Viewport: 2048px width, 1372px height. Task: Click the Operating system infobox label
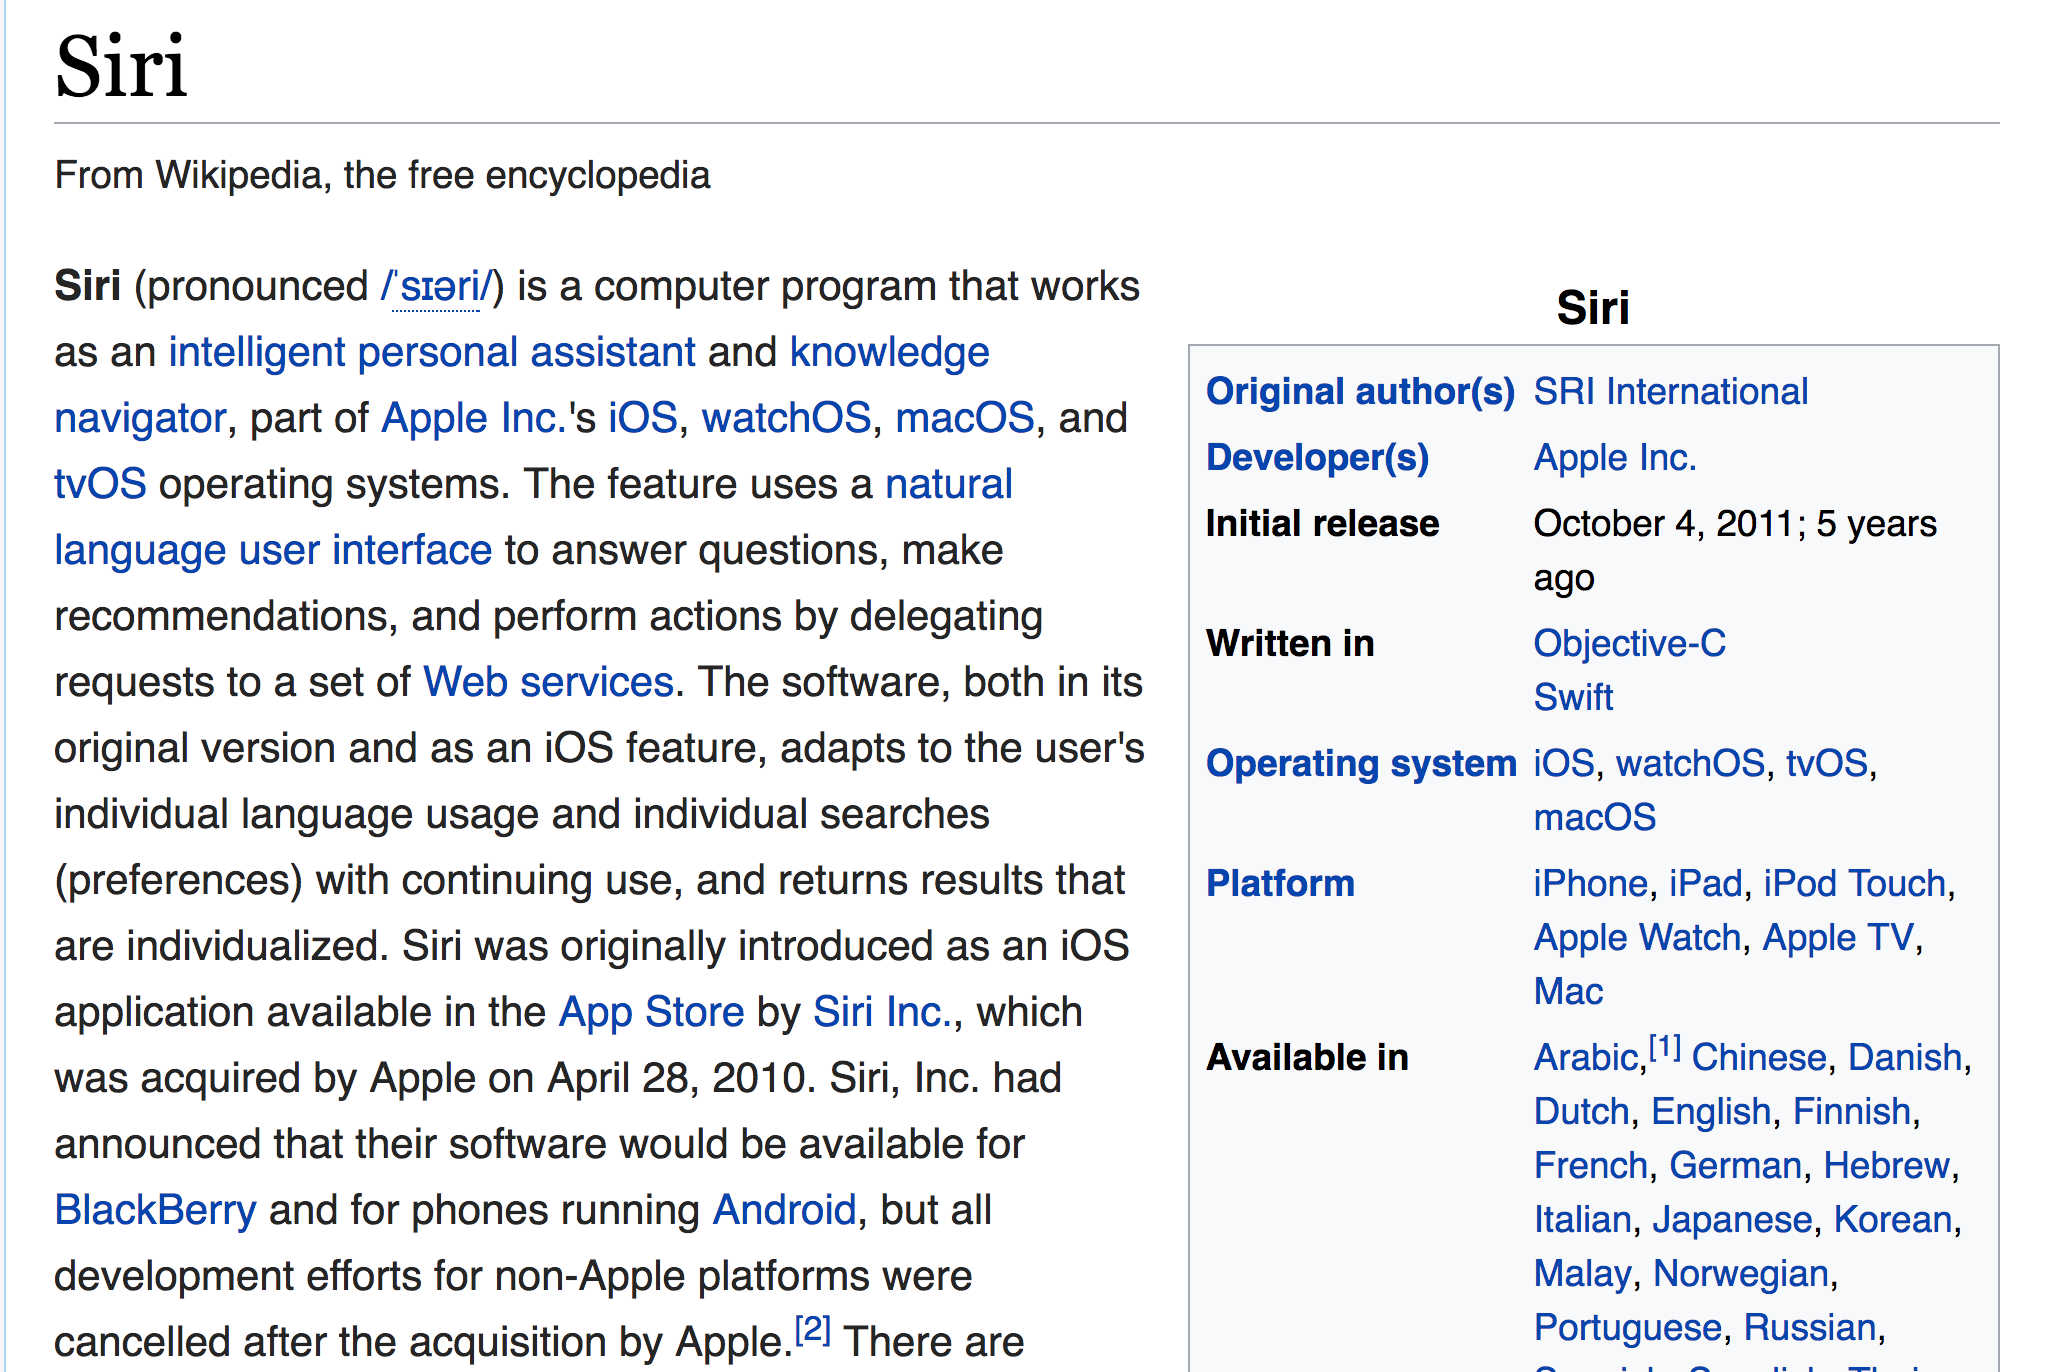click(x=1361, y=764)
